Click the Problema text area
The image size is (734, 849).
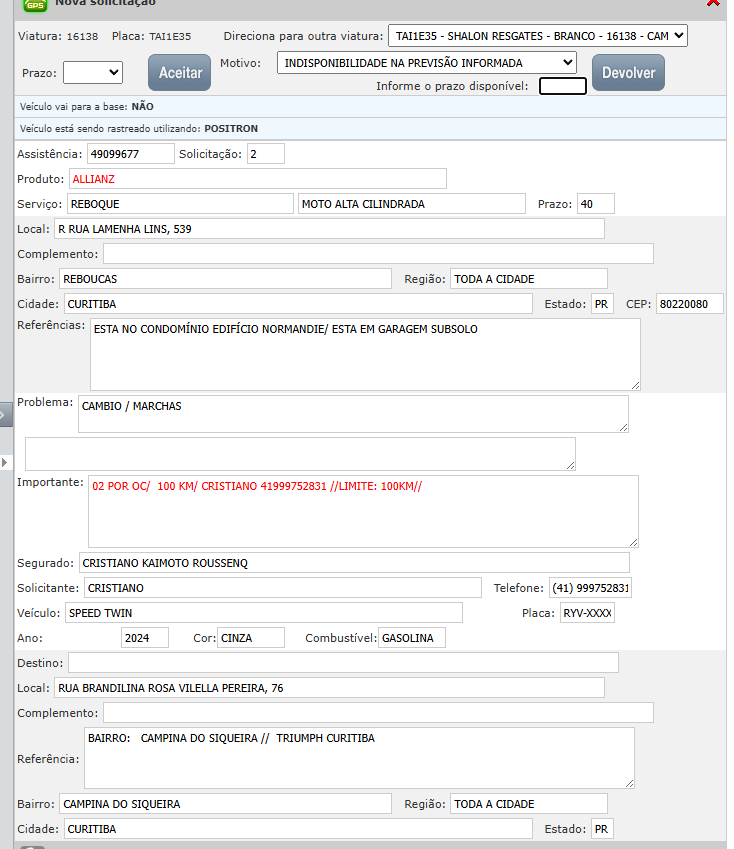[x=352, y=413]
